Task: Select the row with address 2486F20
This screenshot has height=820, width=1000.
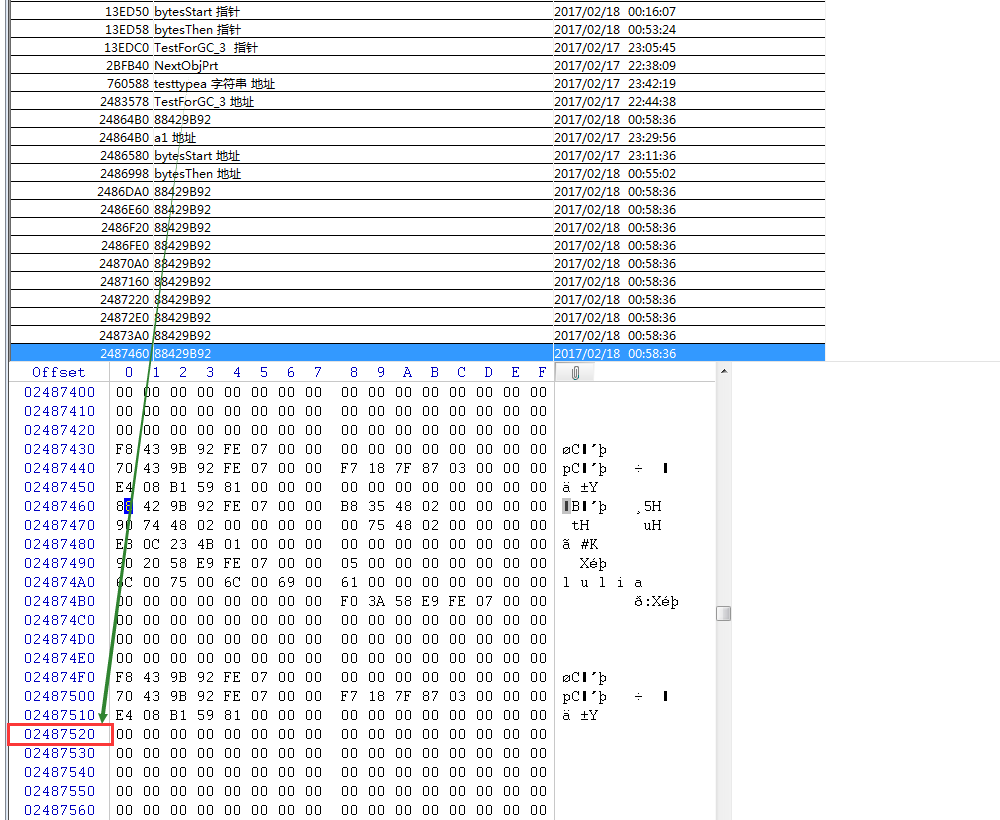Action: click(418, 228)
